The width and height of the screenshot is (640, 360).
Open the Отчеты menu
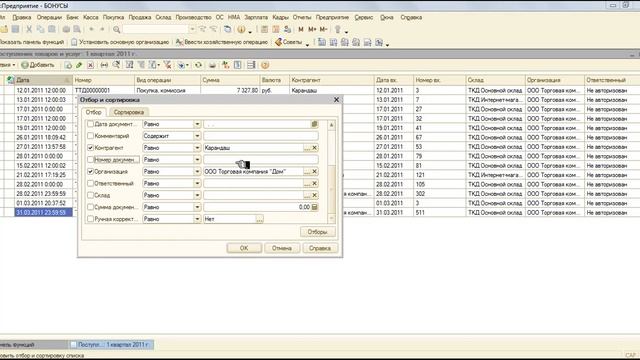tap(302, 18)
